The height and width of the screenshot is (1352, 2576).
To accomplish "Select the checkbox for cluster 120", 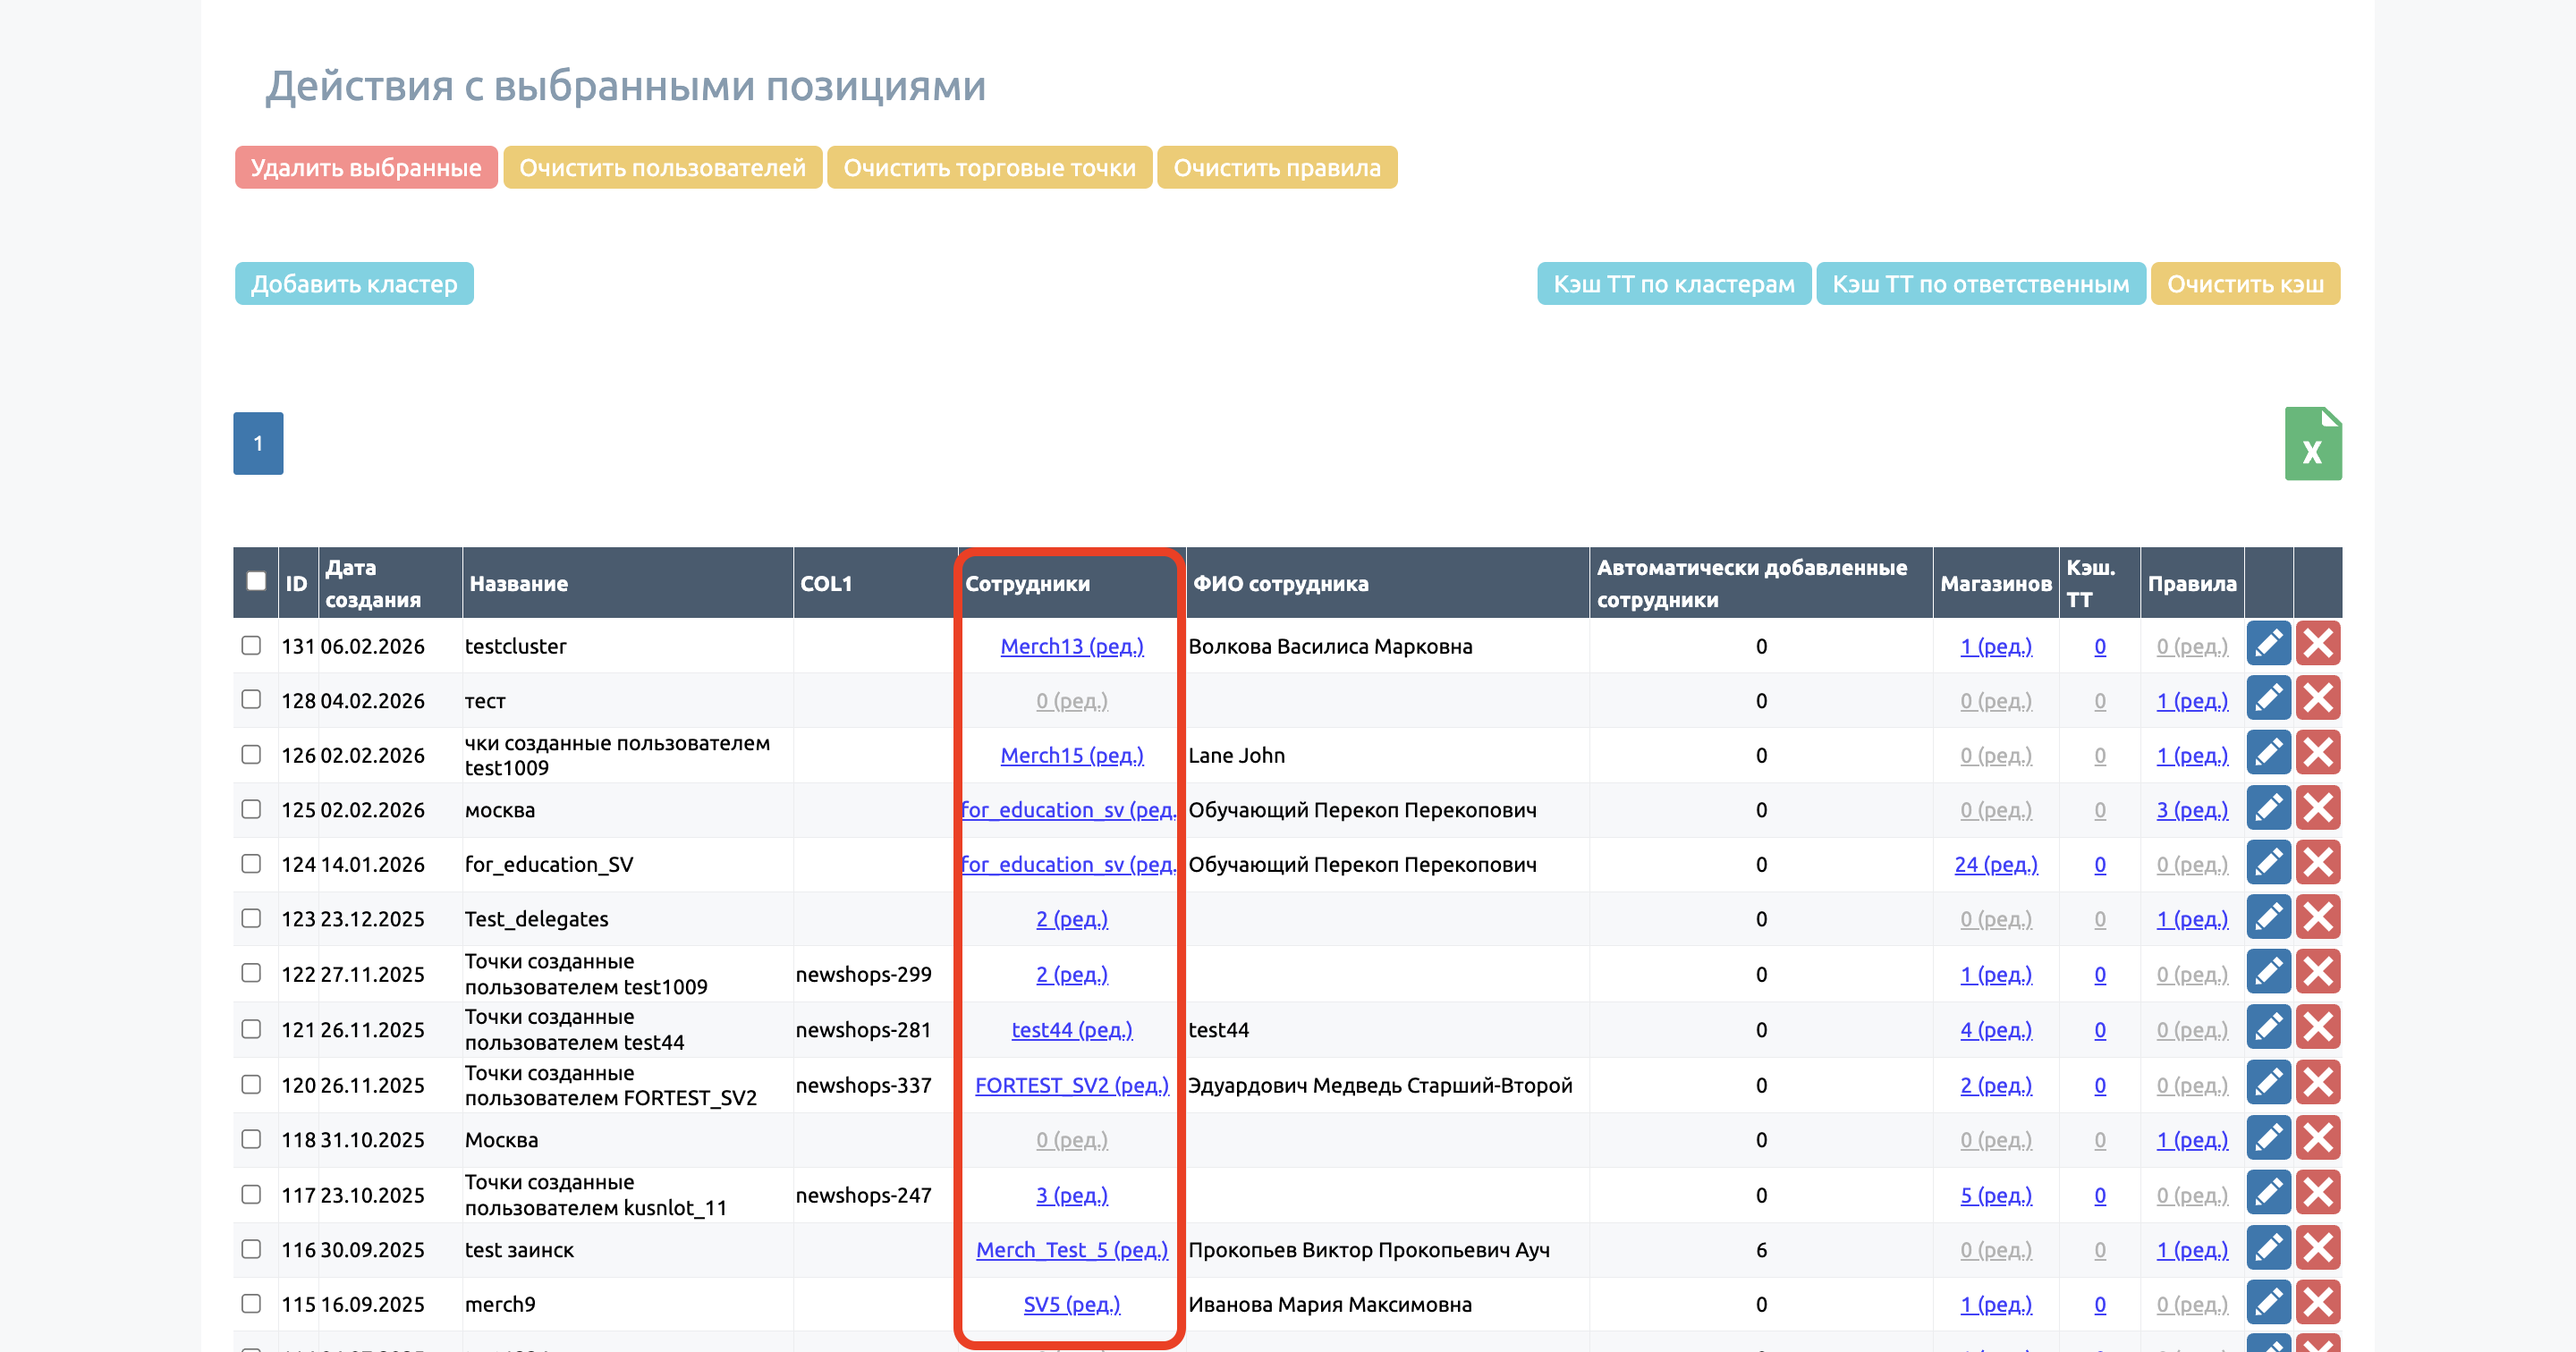I will tap(251, 1084).
